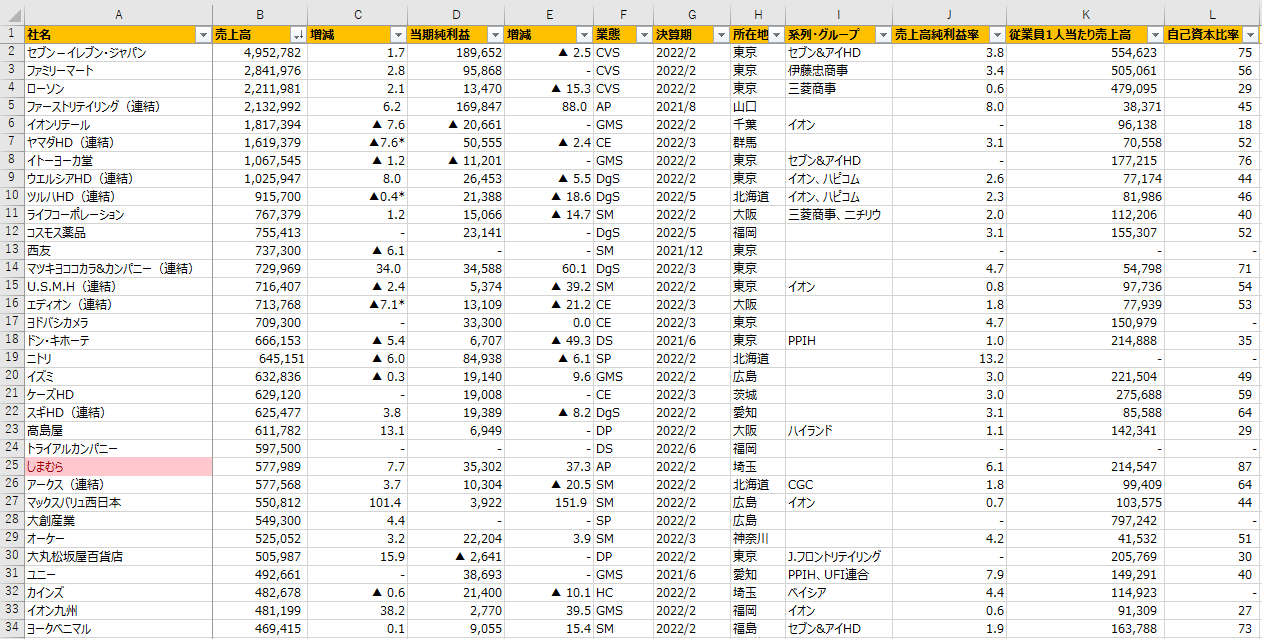Viewport: 1262px width, 639px height.
Task: Select row 25 by its row number
Action: (x=12, y=466)
